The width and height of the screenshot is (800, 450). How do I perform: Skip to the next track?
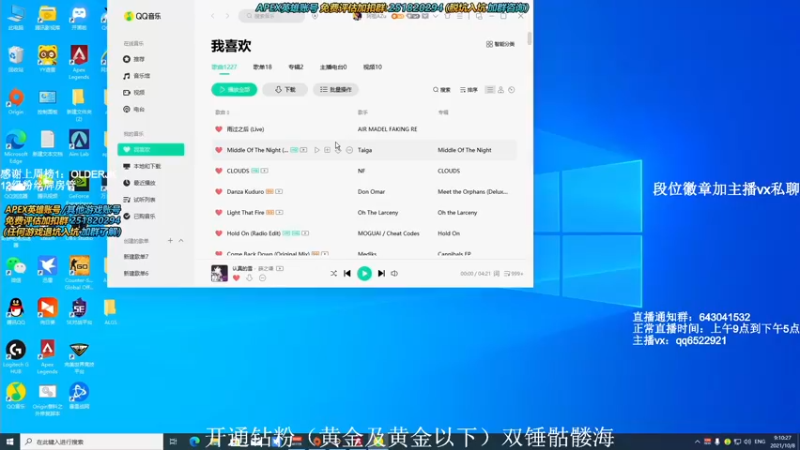click(x=381, y=273)
